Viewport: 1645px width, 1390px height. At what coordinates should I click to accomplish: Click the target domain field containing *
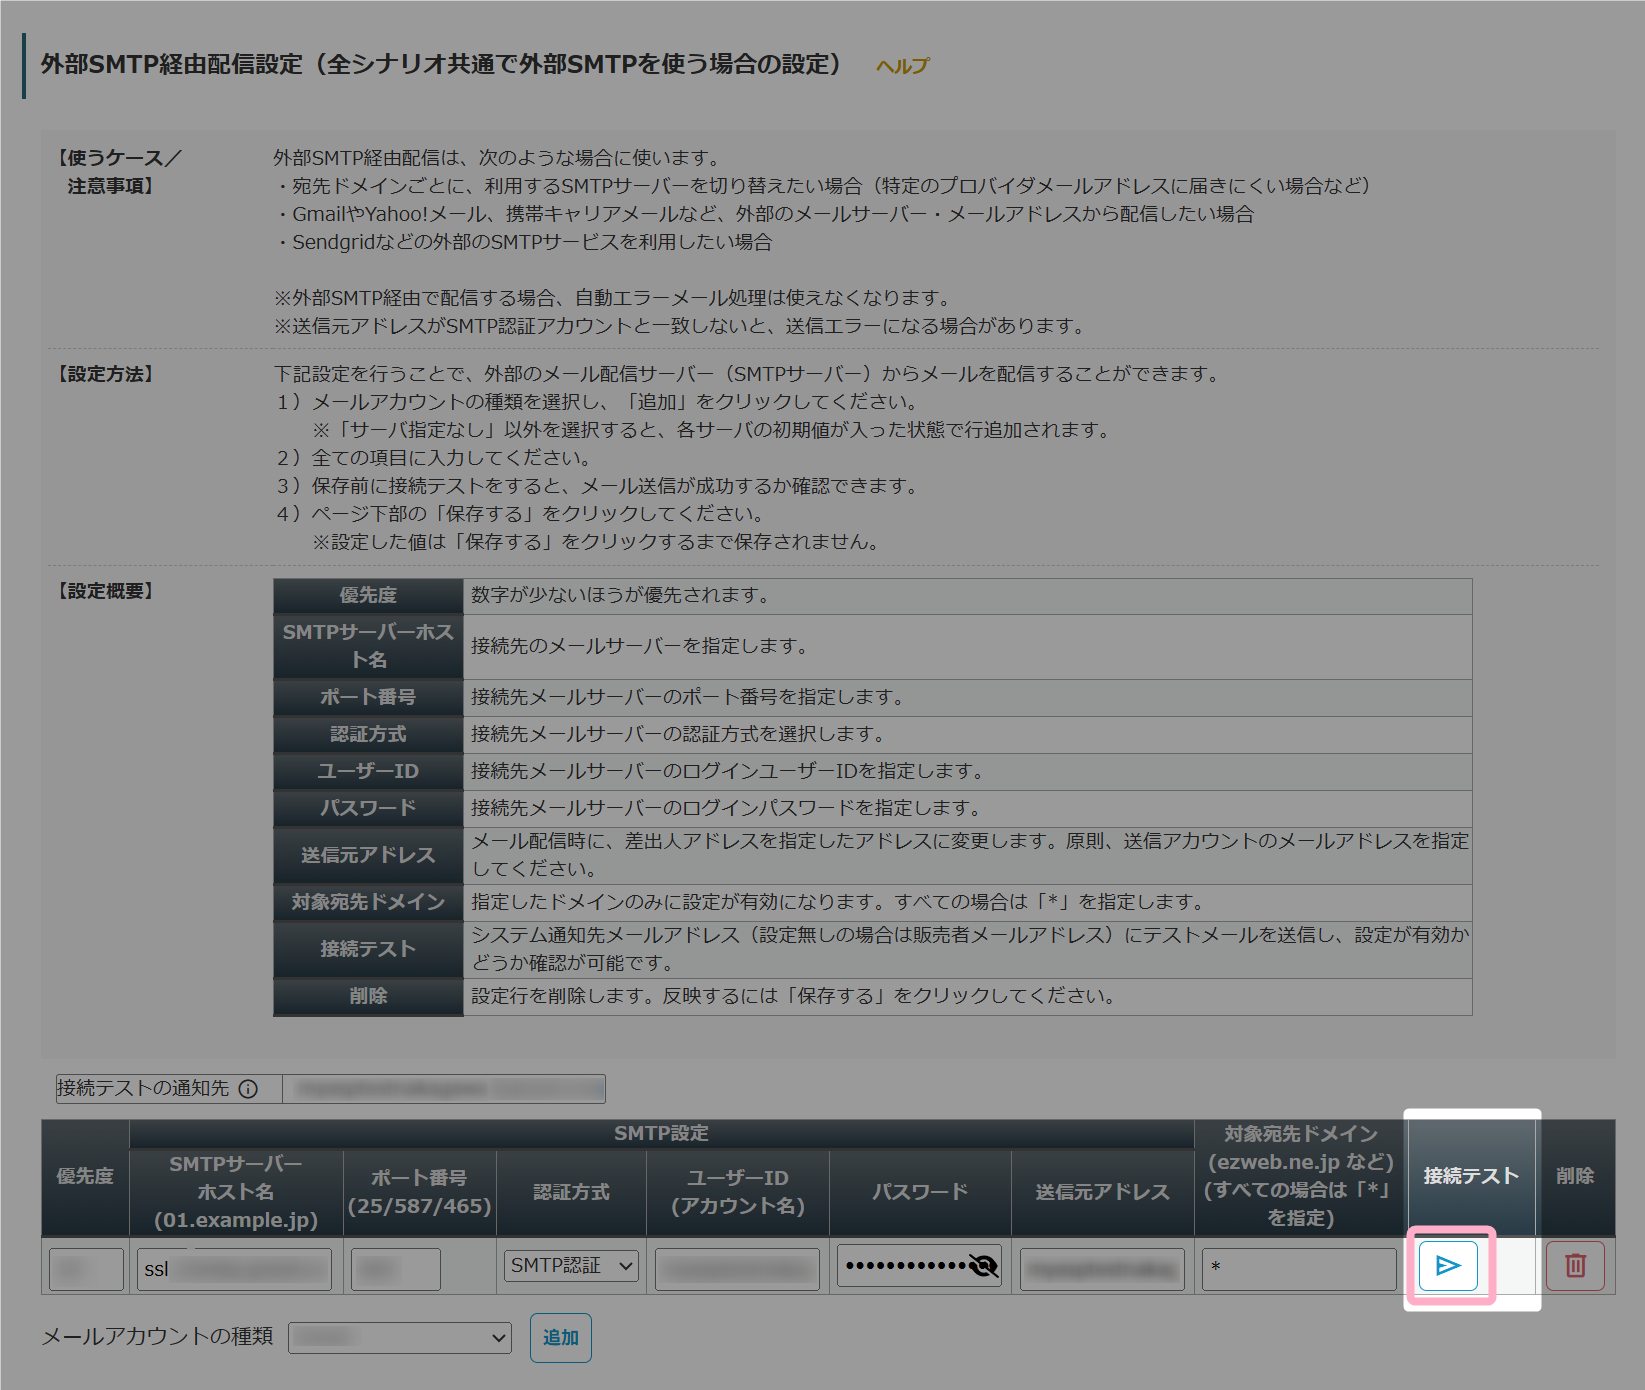click(1299, 1269)
